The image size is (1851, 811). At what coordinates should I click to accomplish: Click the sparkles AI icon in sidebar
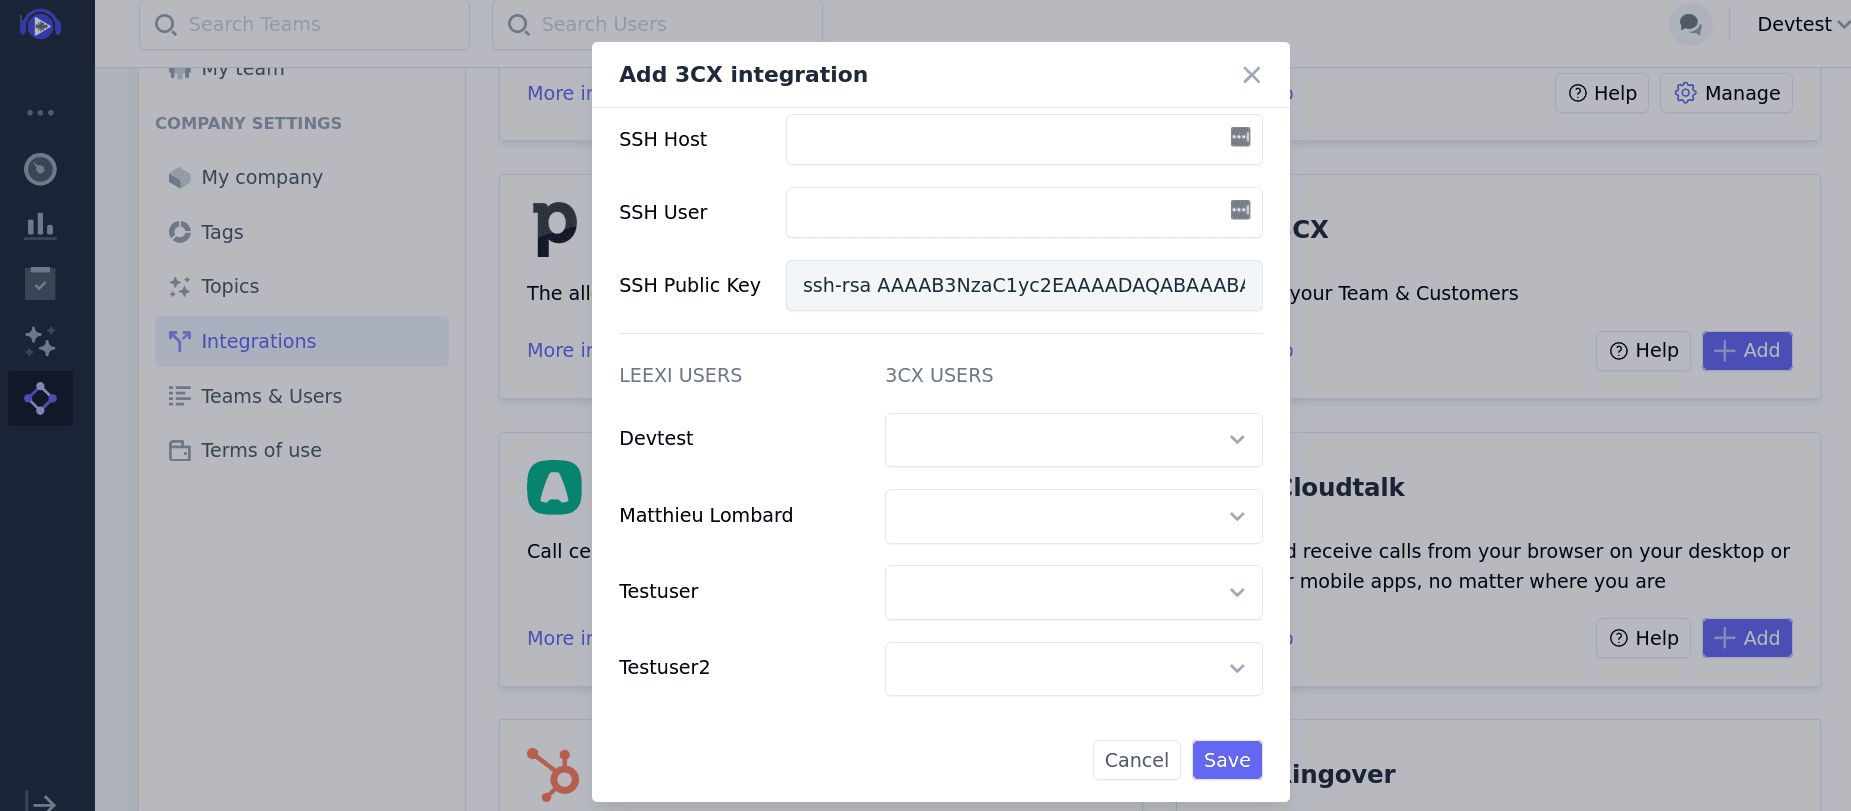[x=40, y=341]
